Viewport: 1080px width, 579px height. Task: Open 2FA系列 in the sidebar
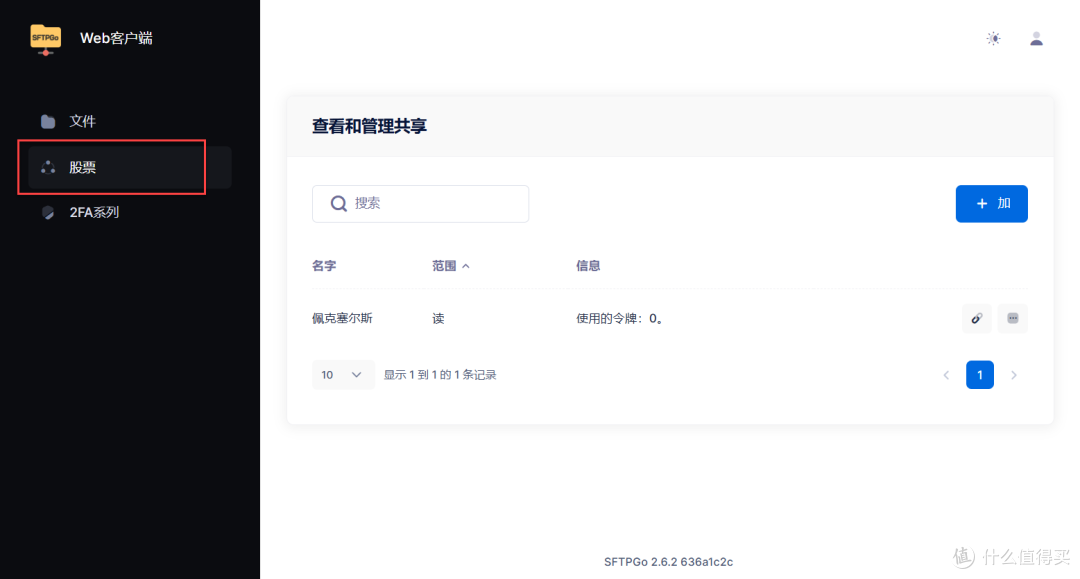click(129, 213)
